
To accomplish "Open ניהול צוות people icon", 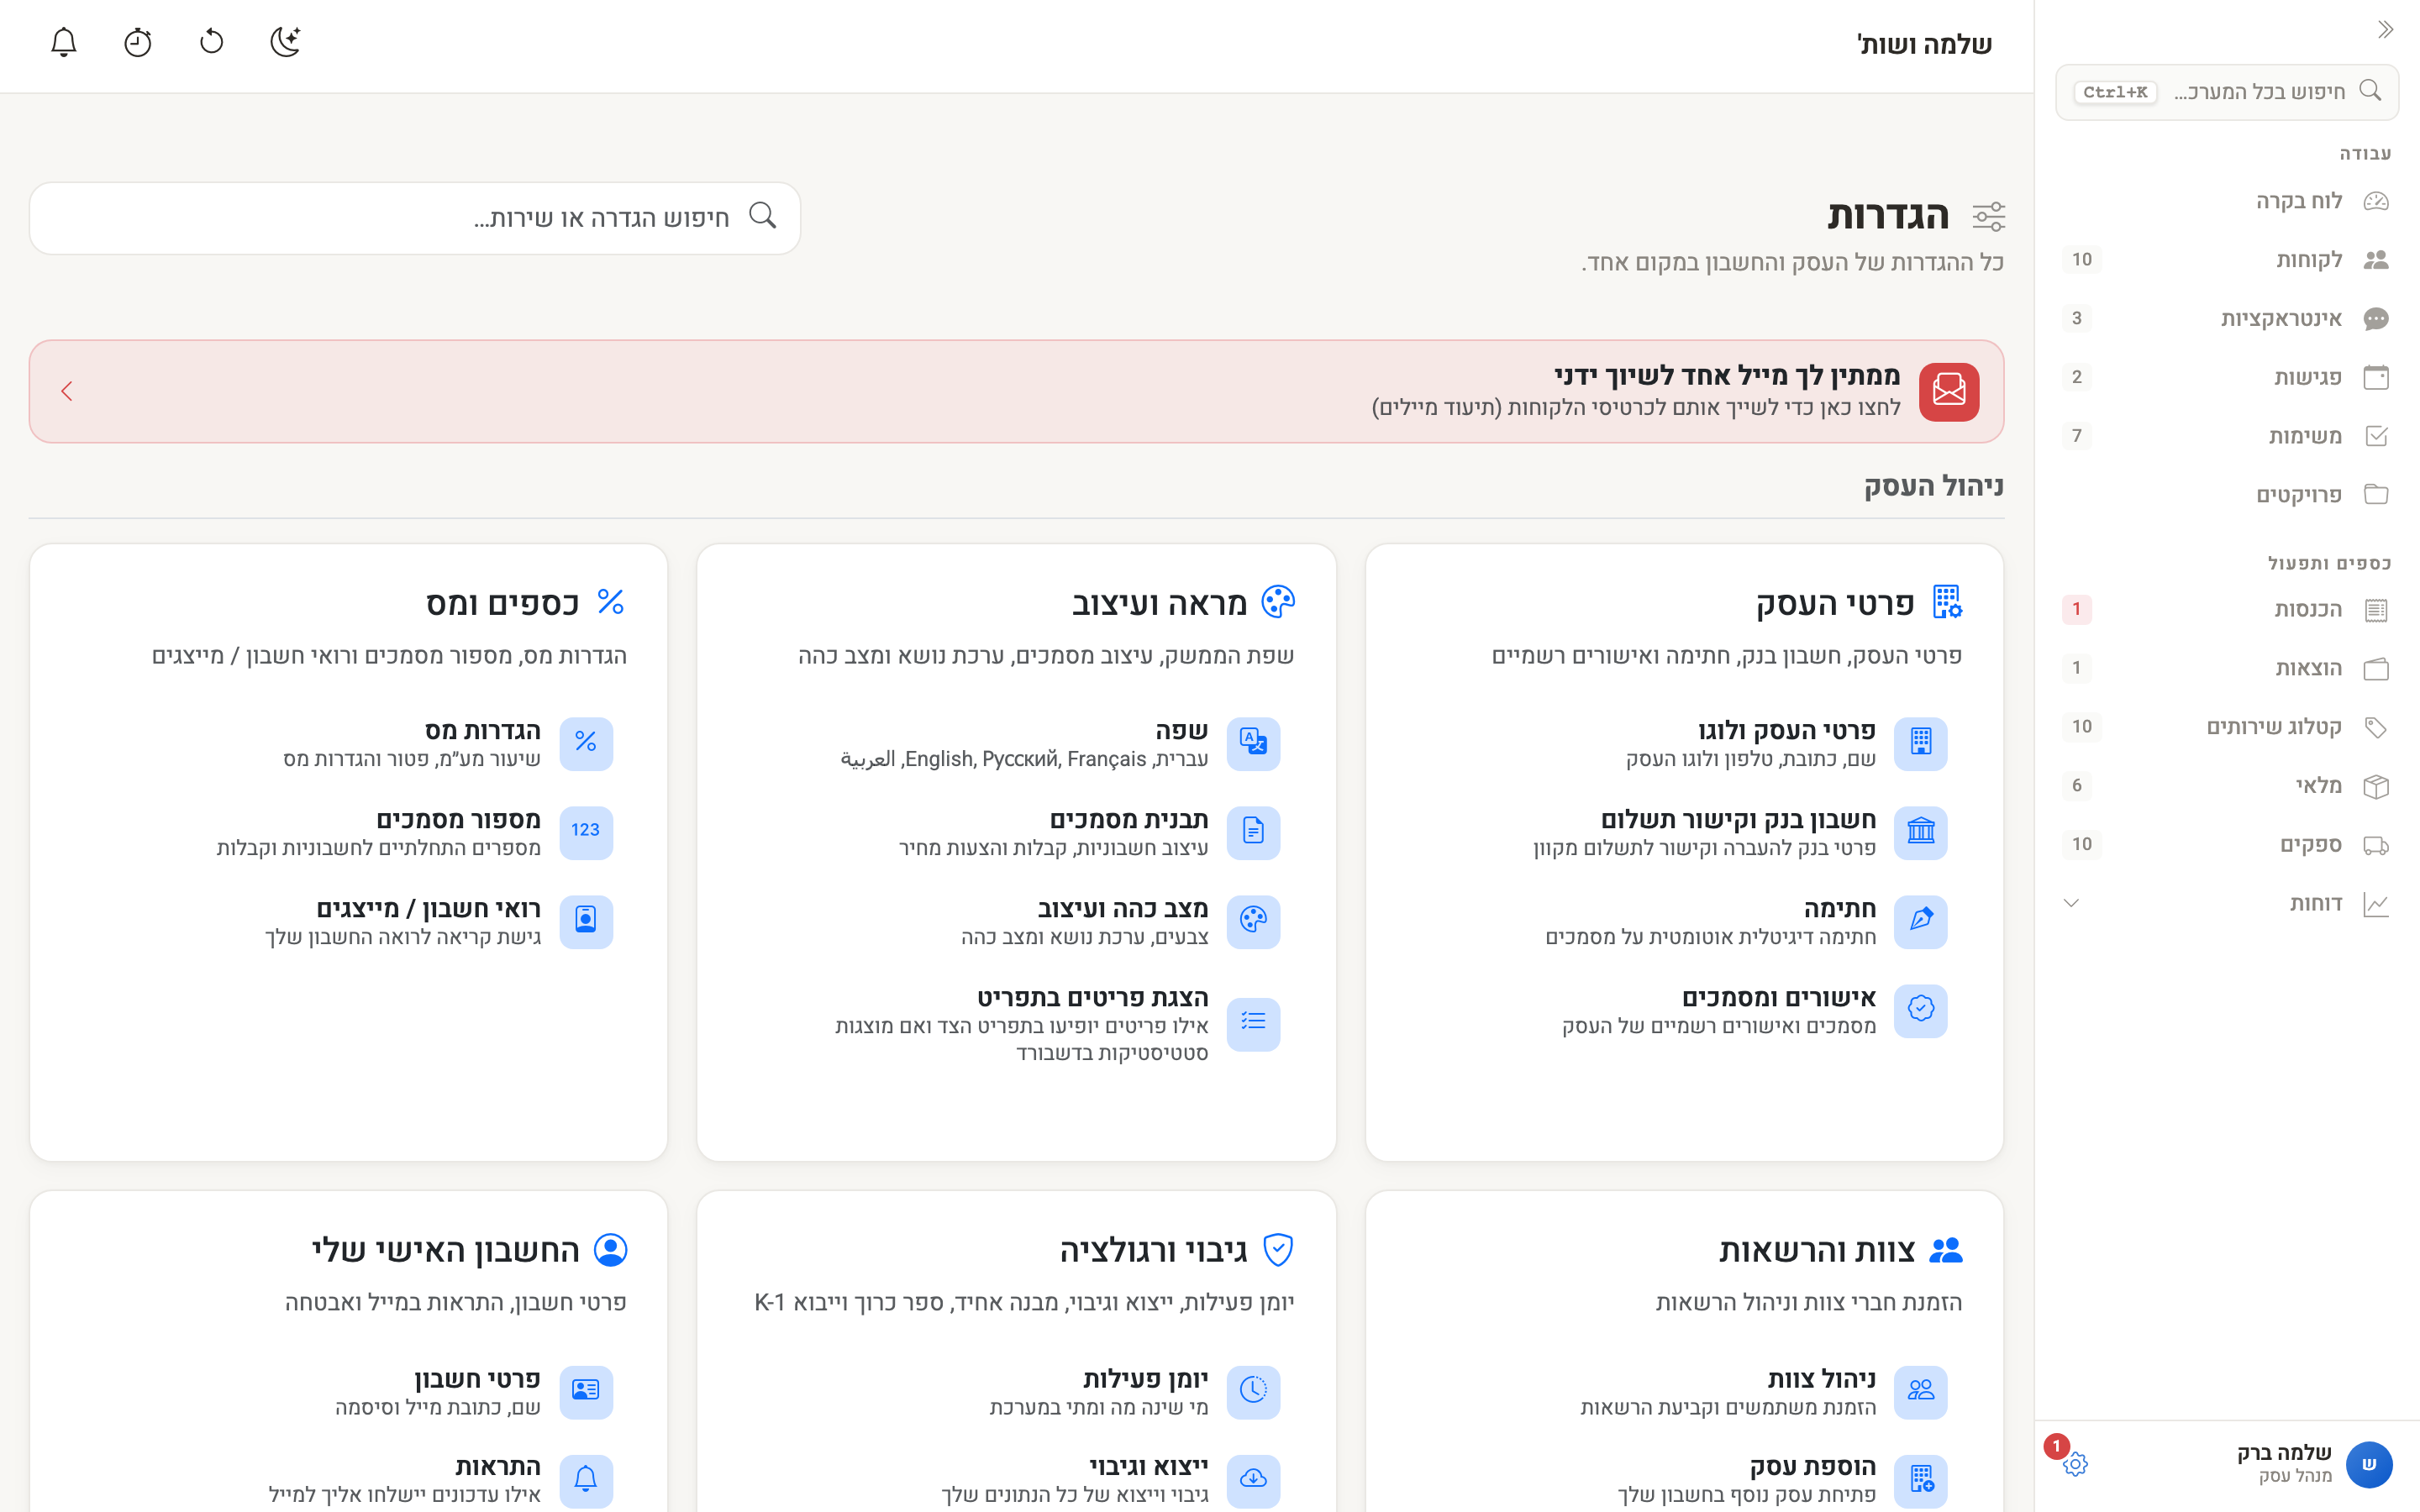I will 1920,1391.
